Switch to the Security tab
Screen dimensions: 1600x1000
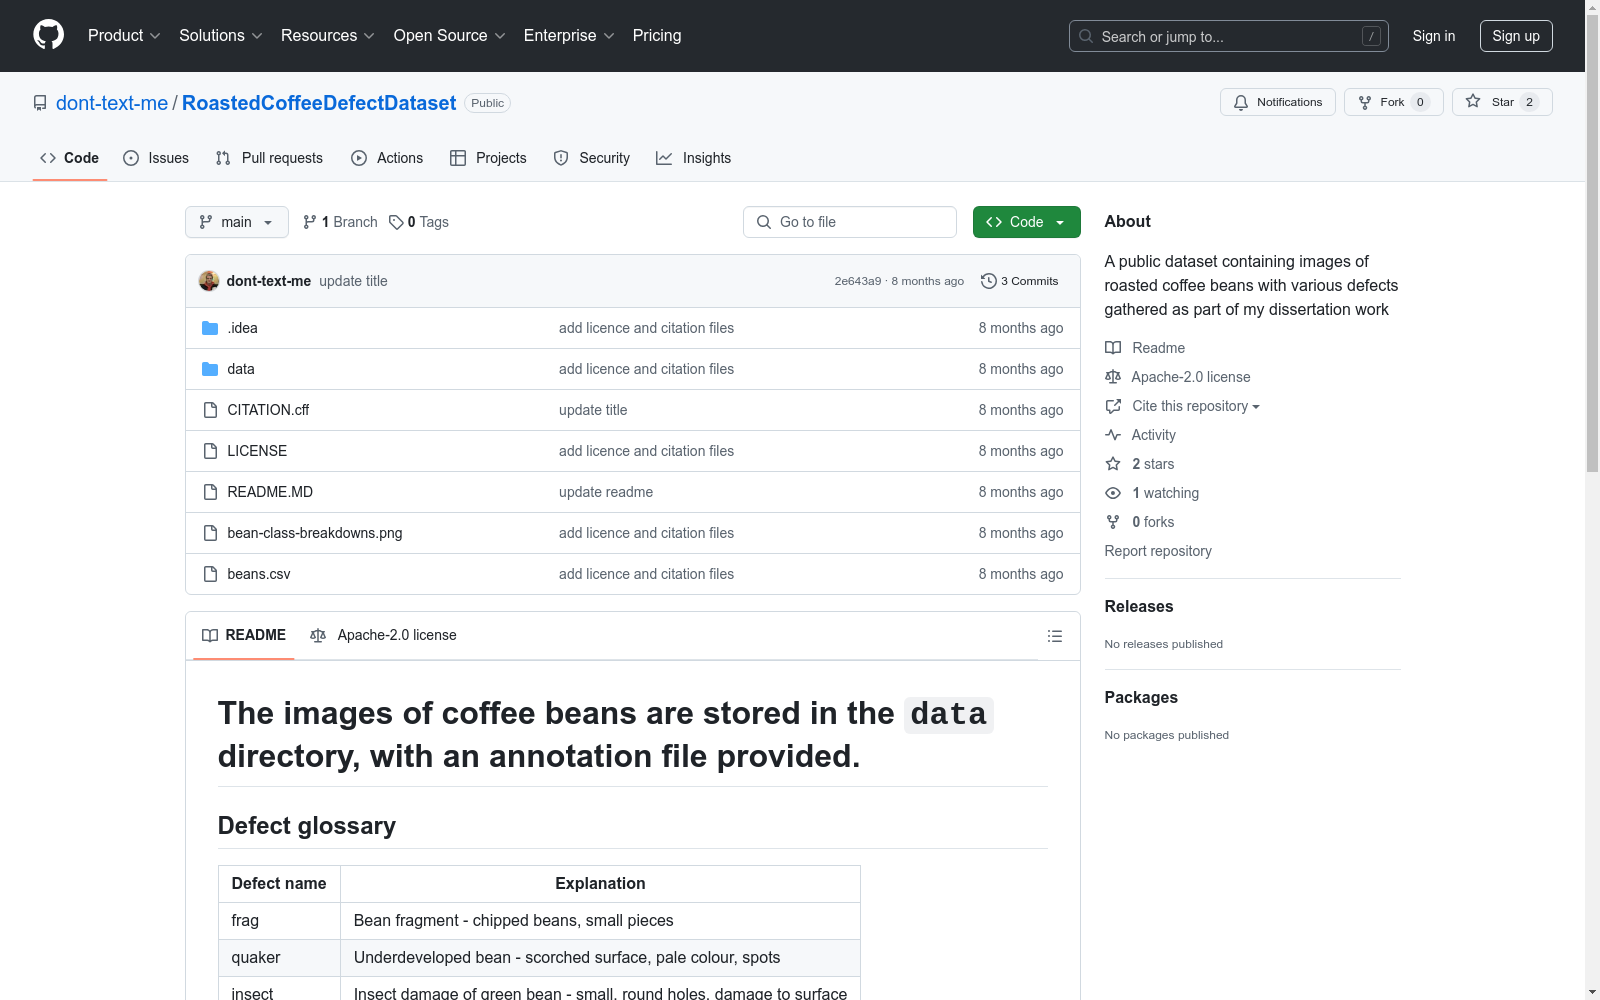[591, 158]
